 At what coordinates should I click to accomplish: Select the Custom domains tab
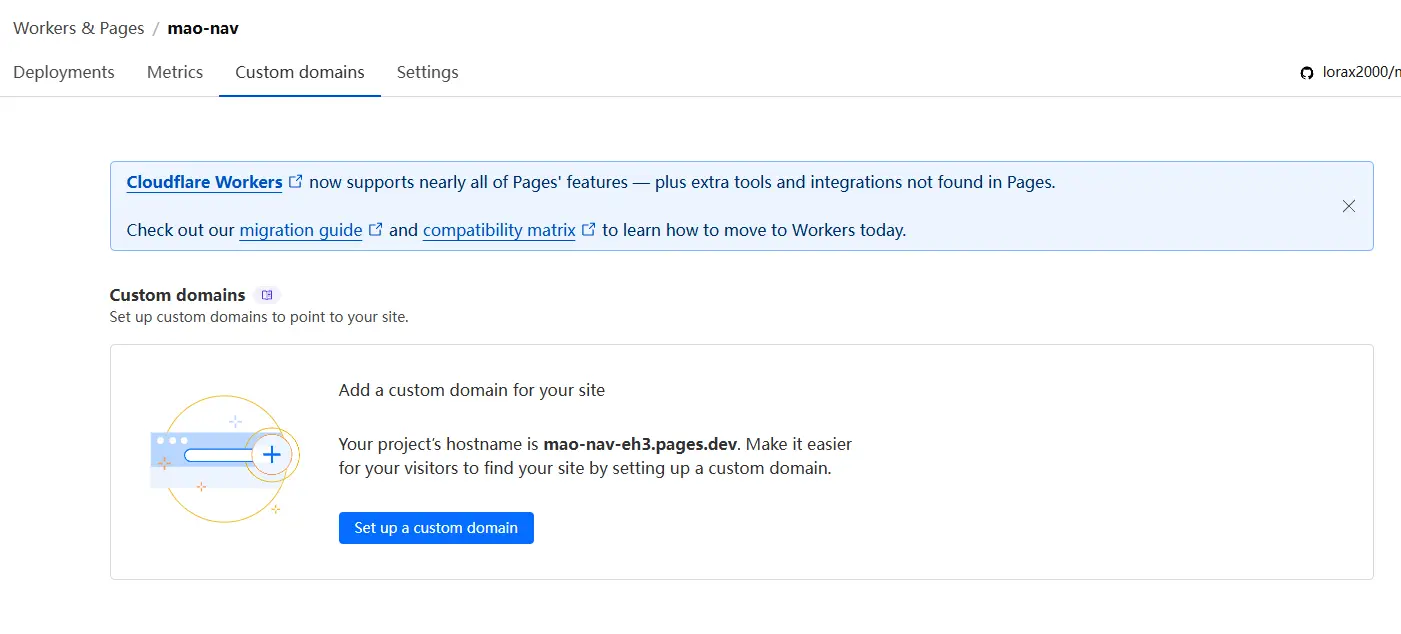point(300,72)
